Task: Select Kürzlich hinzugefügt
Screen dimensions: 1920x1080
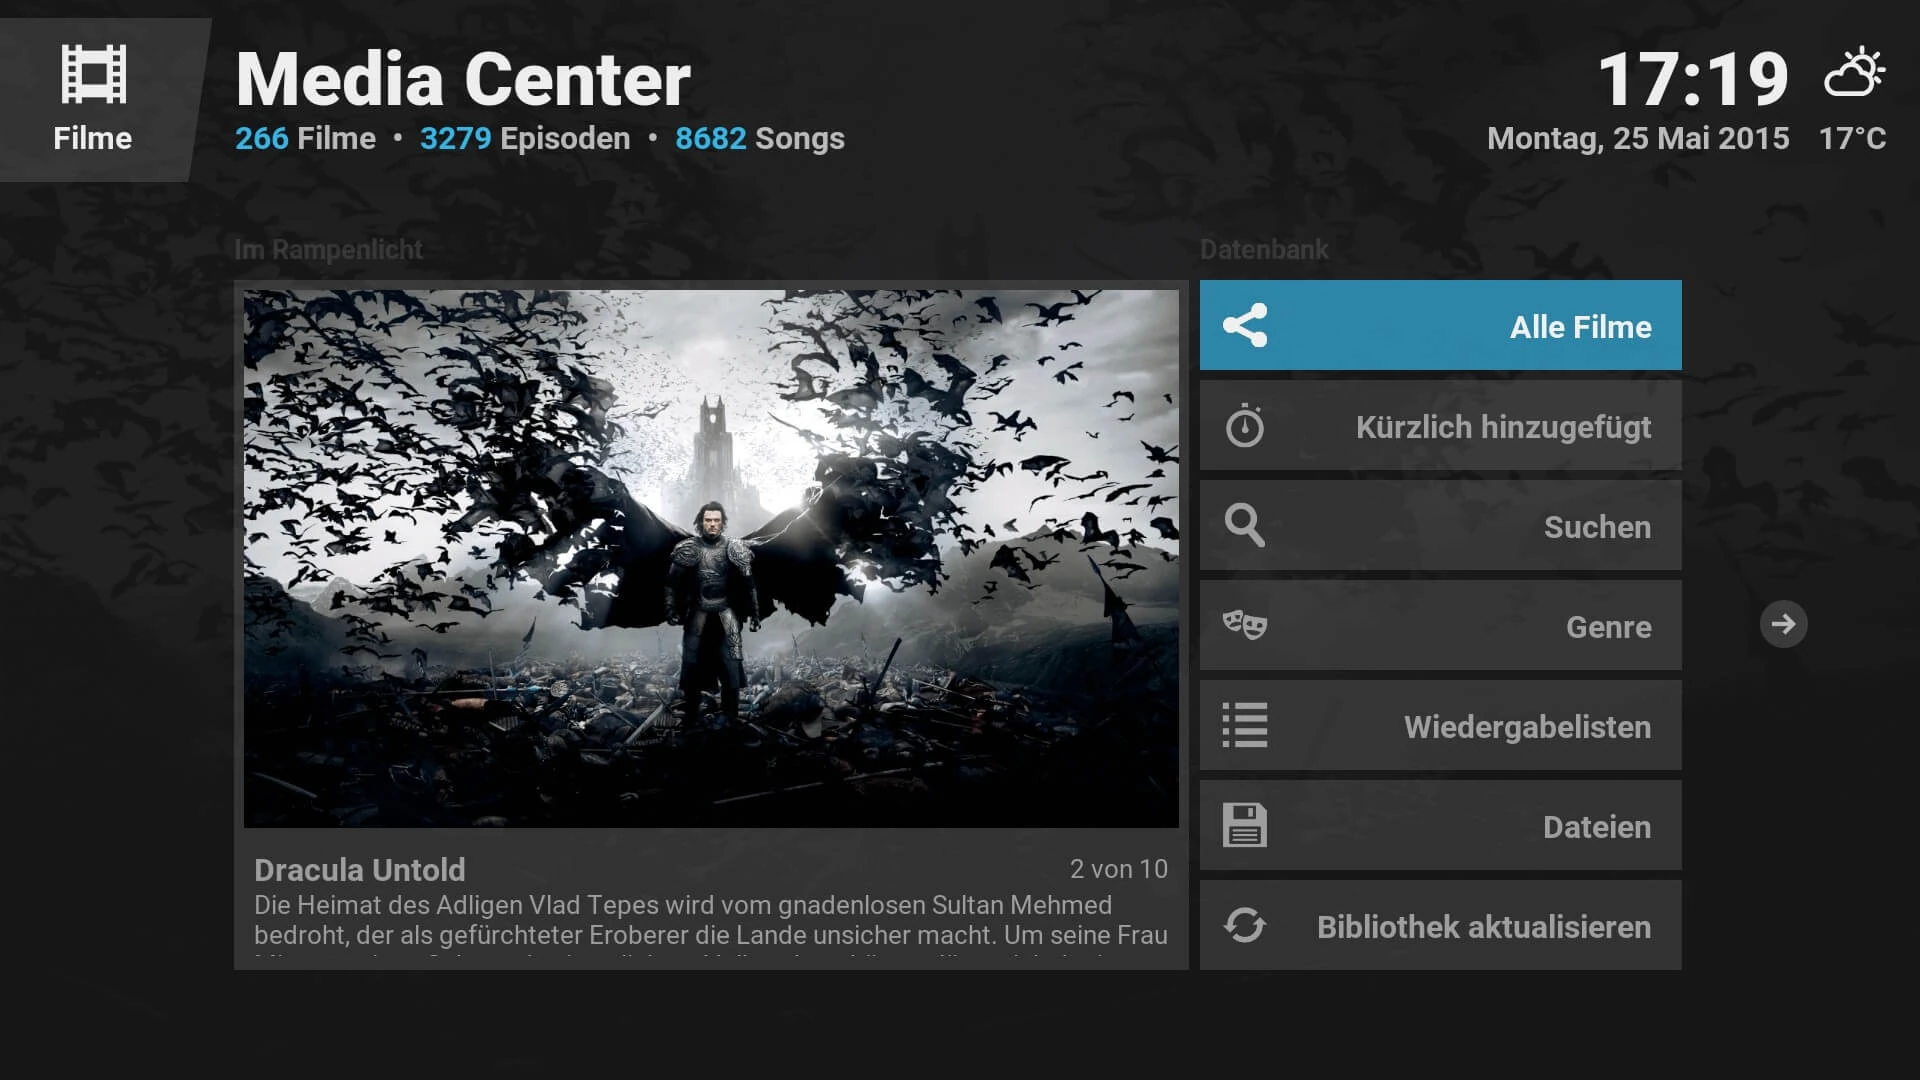Action: [x=1441, y=425]
